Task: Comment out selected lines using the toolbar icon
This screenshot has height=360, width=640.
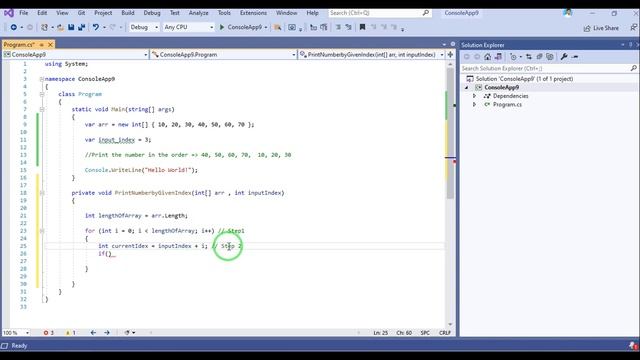Action: 338,27
